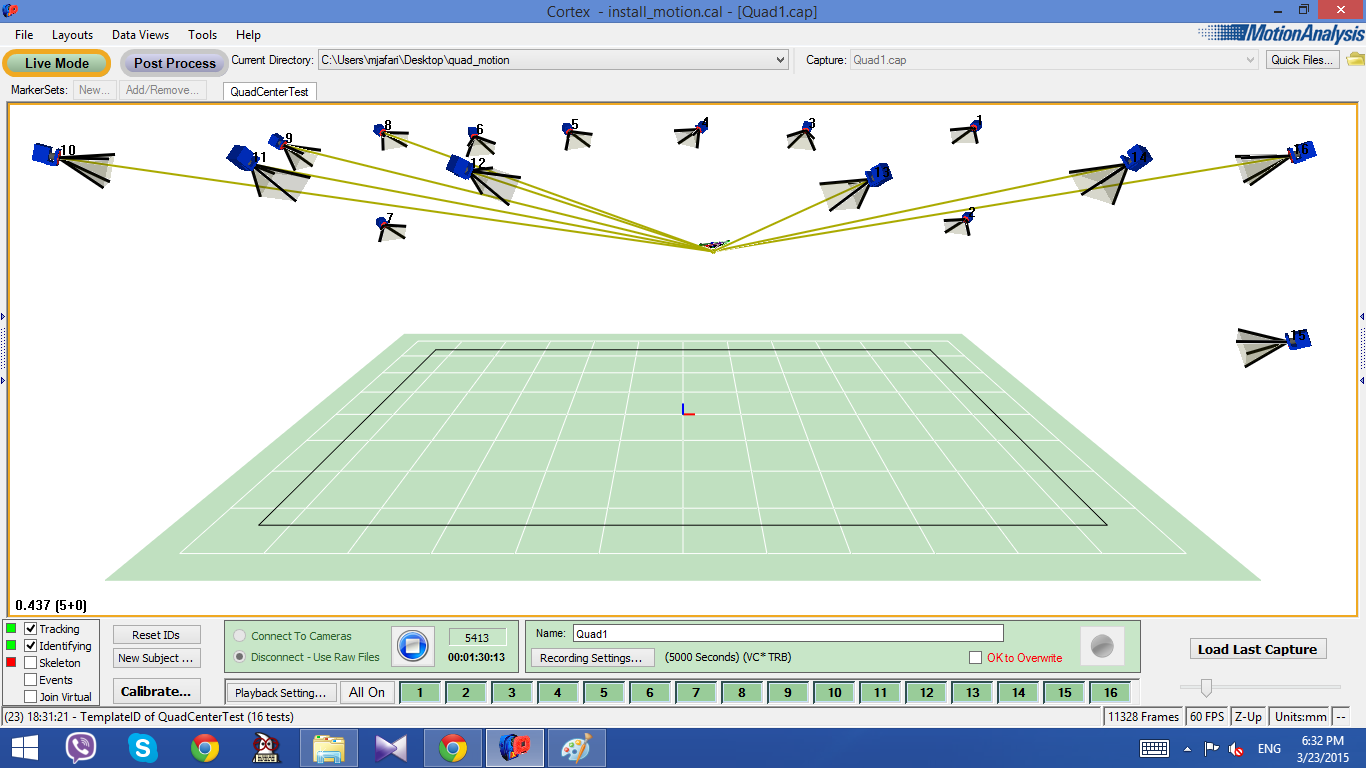1366x768 pixels.
Task: Open Visual Studio from the taskbar
Action: pos(391,748)
